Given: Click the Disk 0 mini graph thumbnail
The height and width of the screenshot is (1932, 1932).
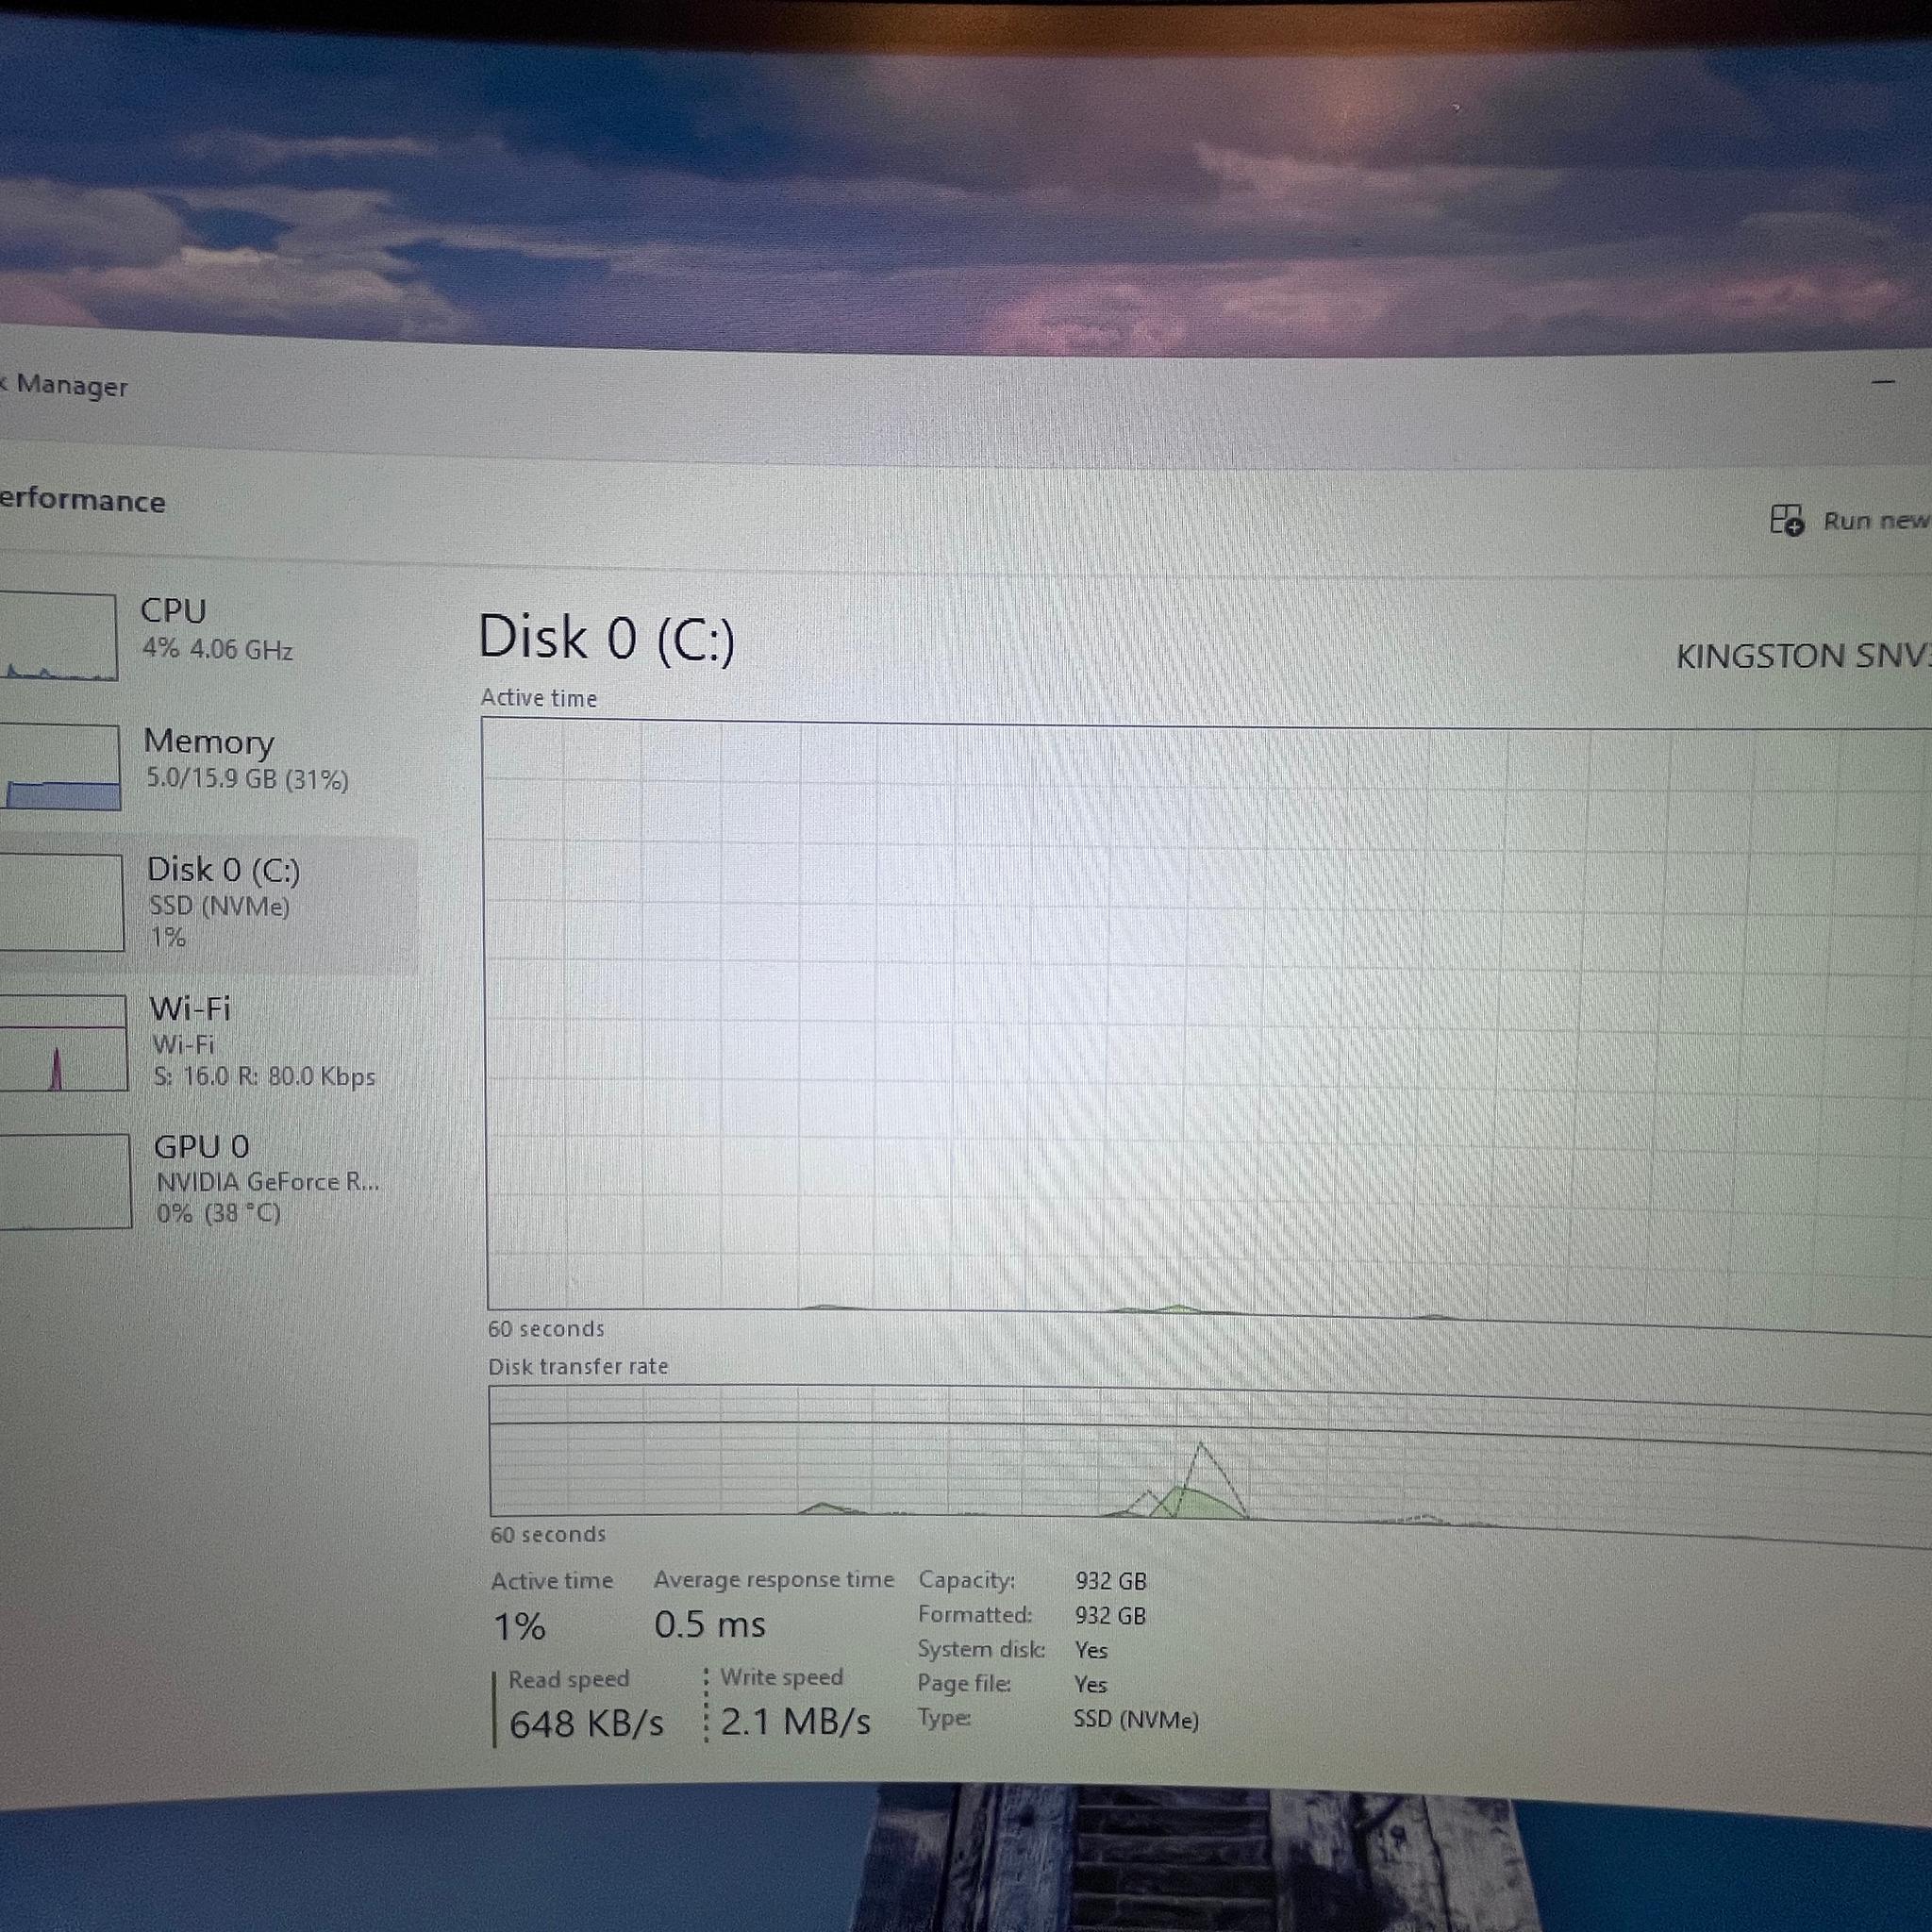Looking at the screenshot, I should click(x=62, y=903).
